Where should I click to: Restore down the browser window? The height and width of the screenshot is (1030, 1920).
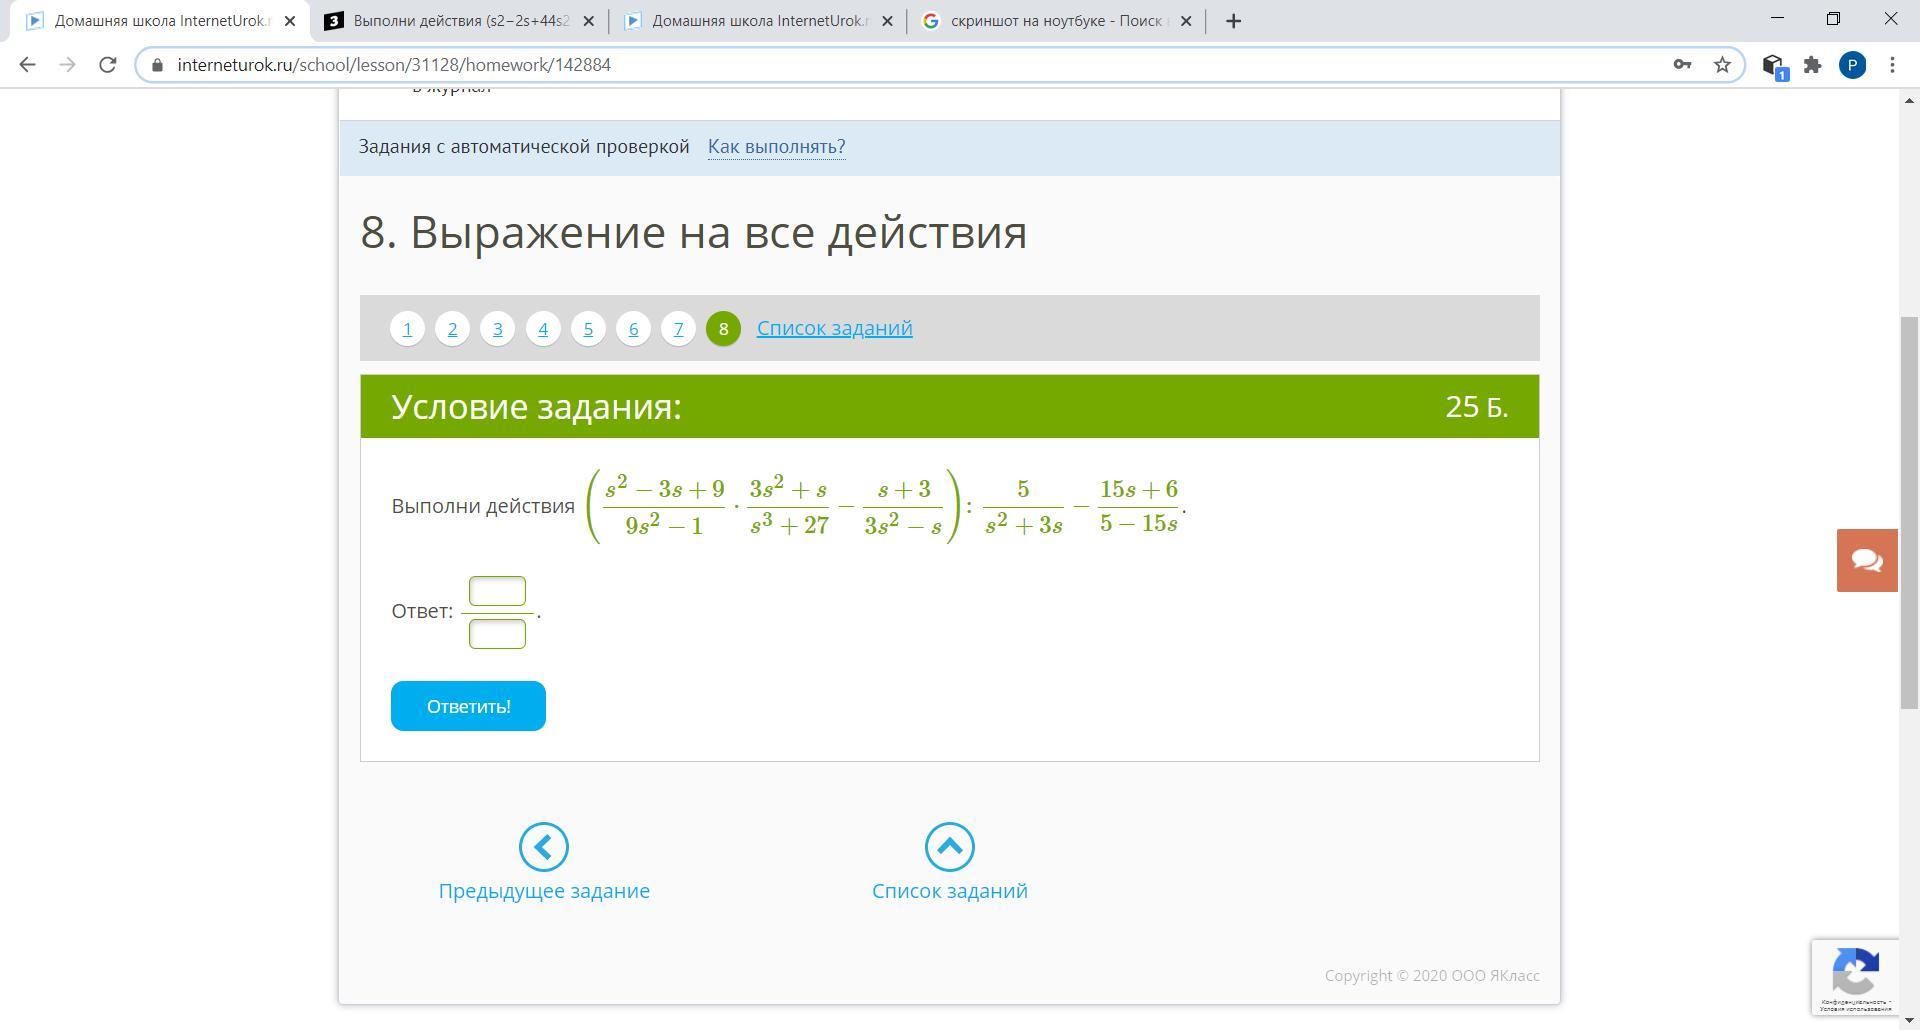click(x=1833, y=20)
